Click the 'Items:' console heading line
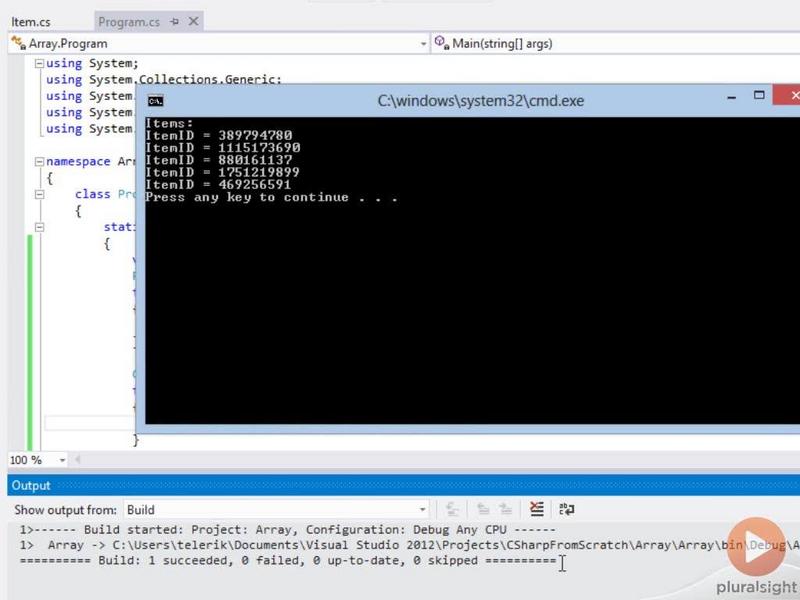Viewport: 800px width, 600px height. pyautogui.click(x=169, y=123)
